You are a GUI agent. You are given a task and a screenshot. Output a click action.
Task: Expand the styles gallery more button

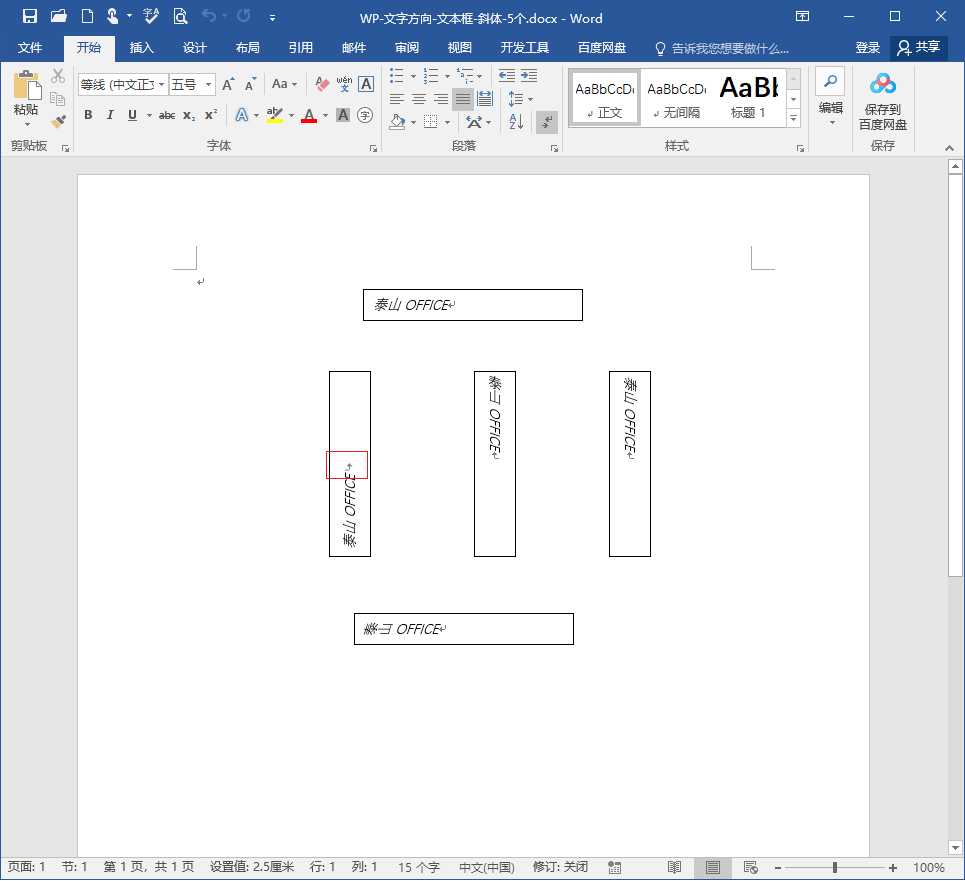point(793,118)
